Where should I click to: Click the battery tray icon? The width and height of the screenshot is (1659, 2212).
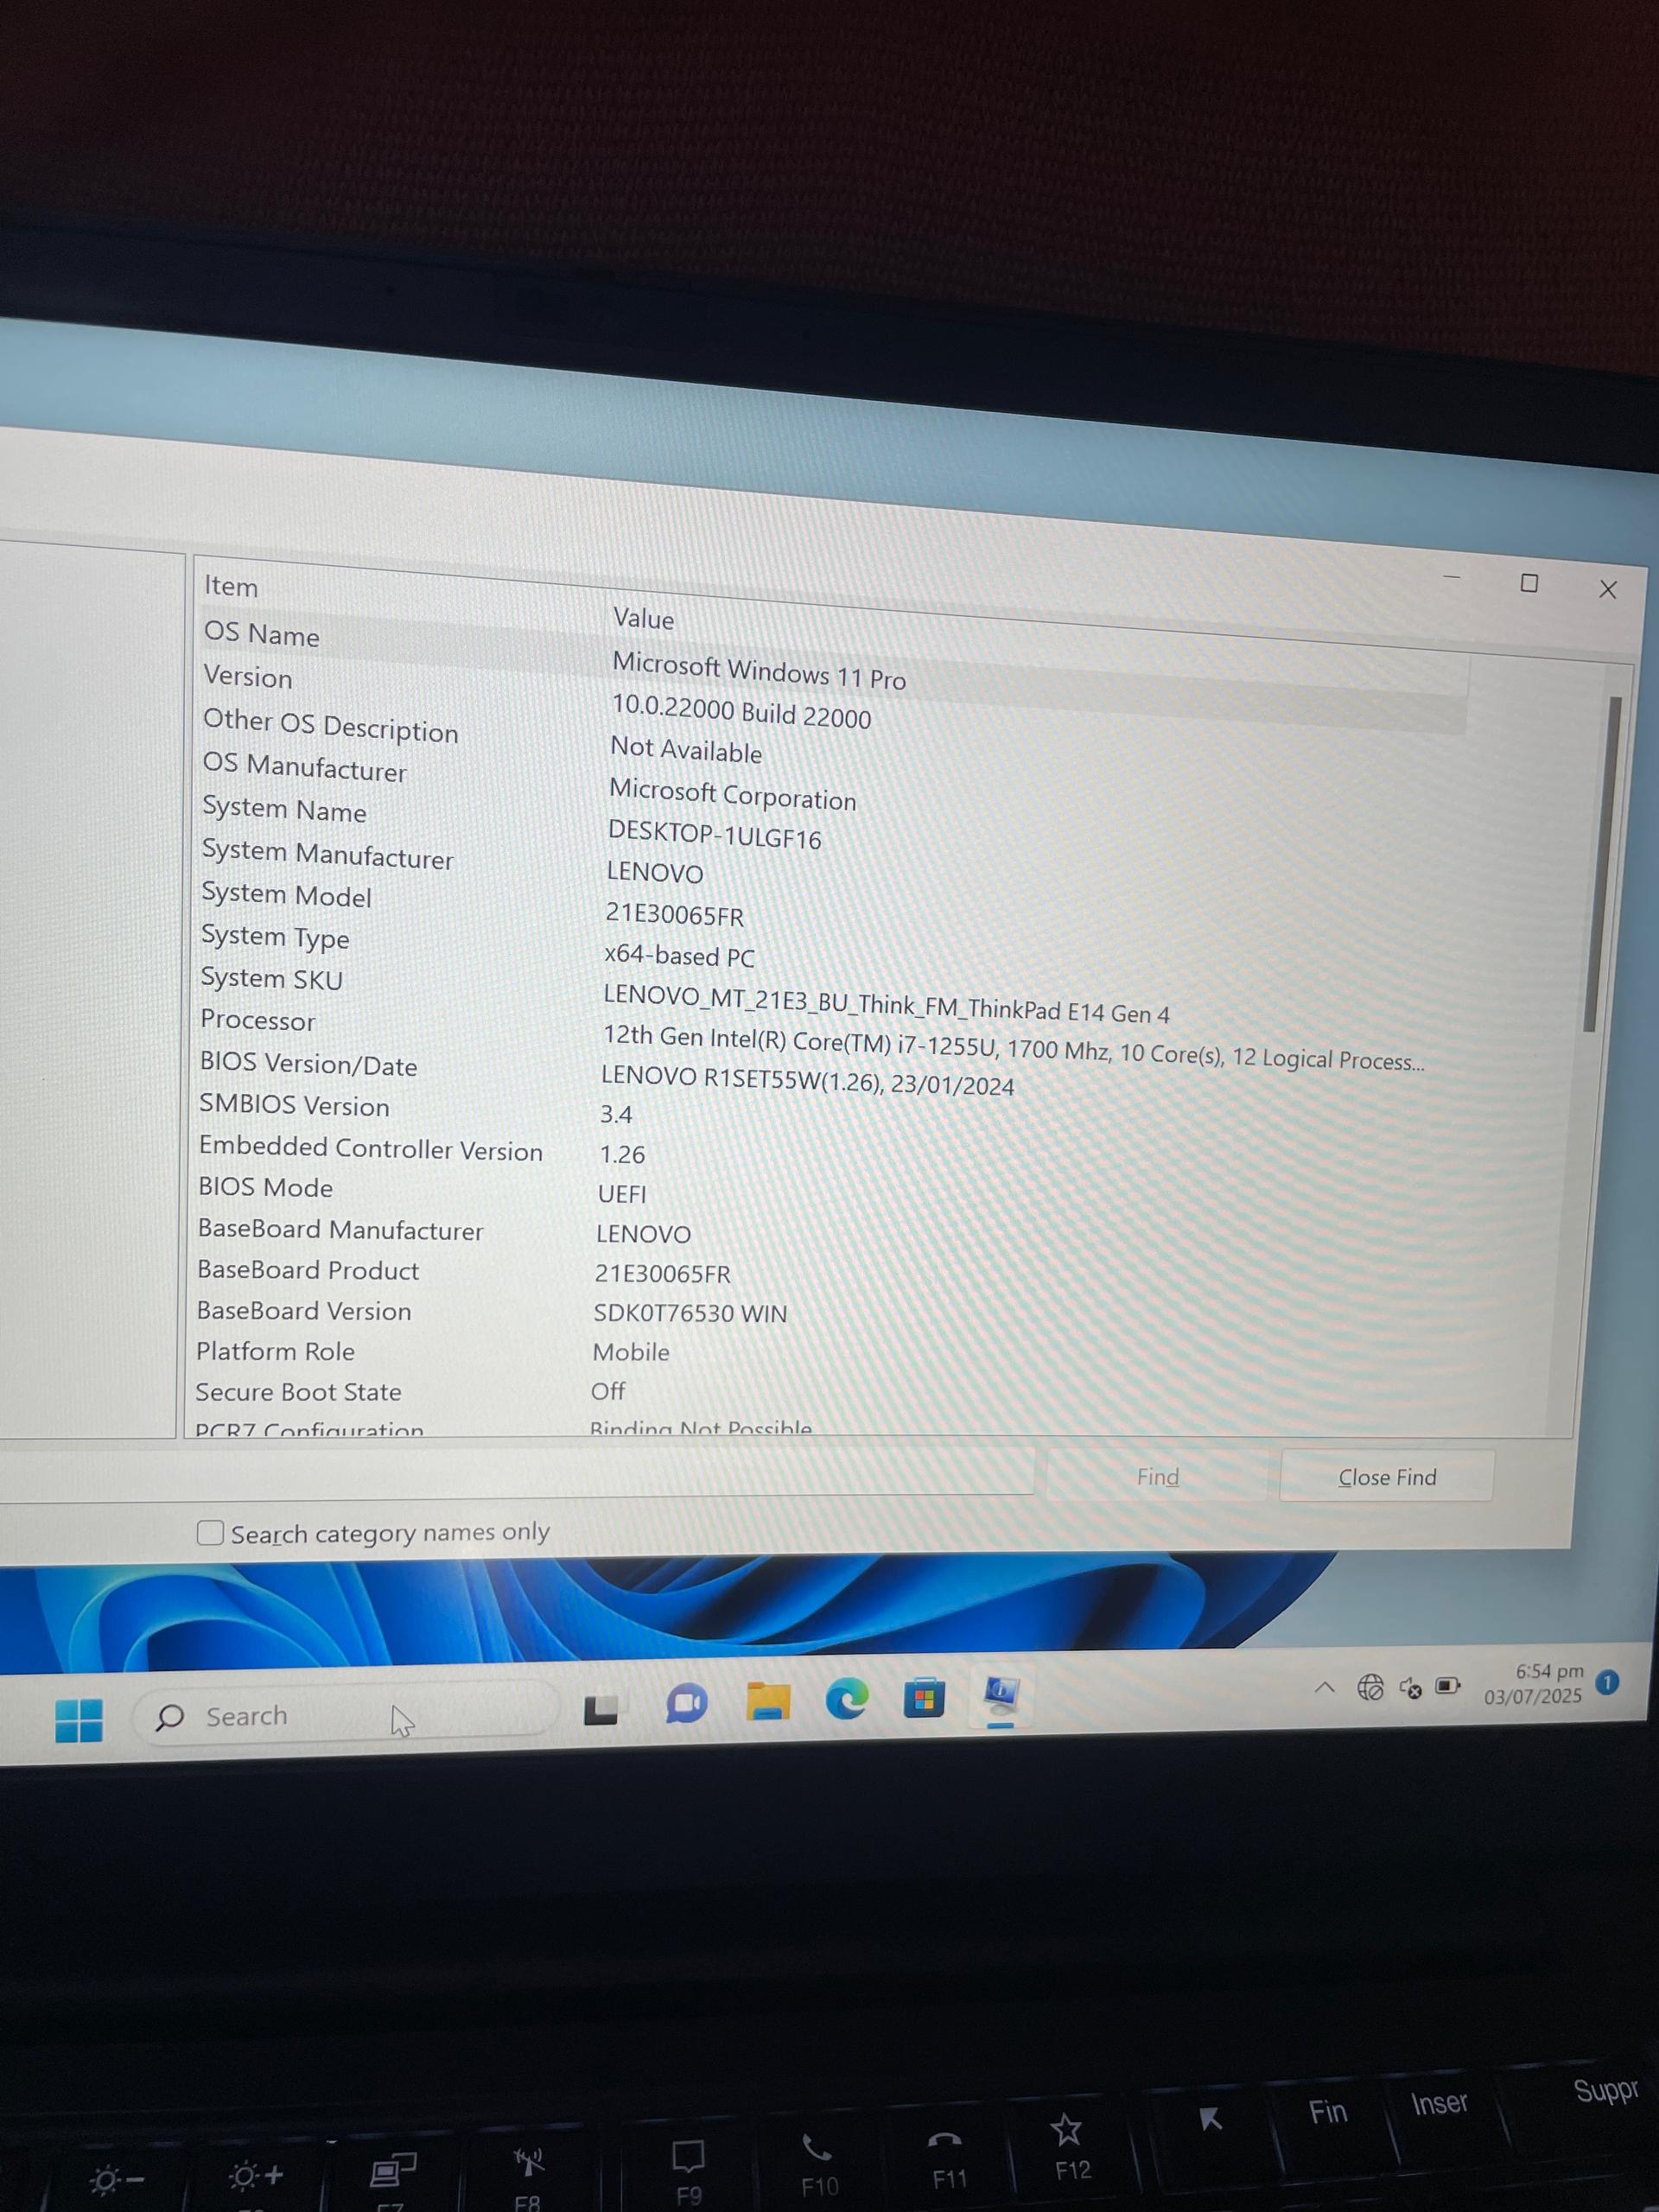point(1448,1687)
